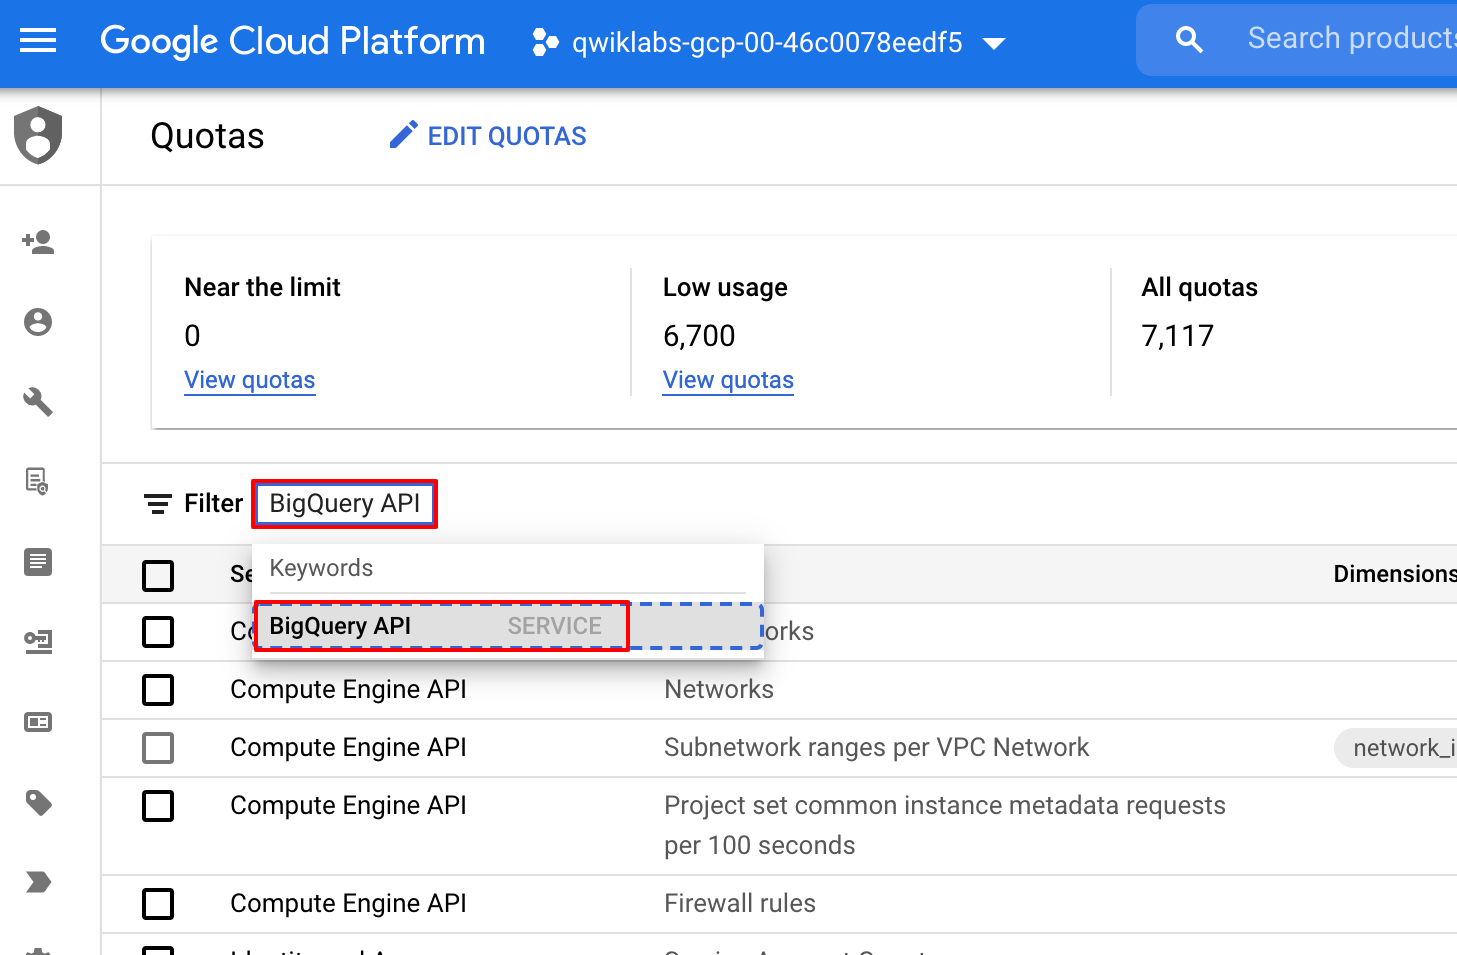Check the box for the Networks row
Screen dimensions: 1457x955
pos(158,690)
